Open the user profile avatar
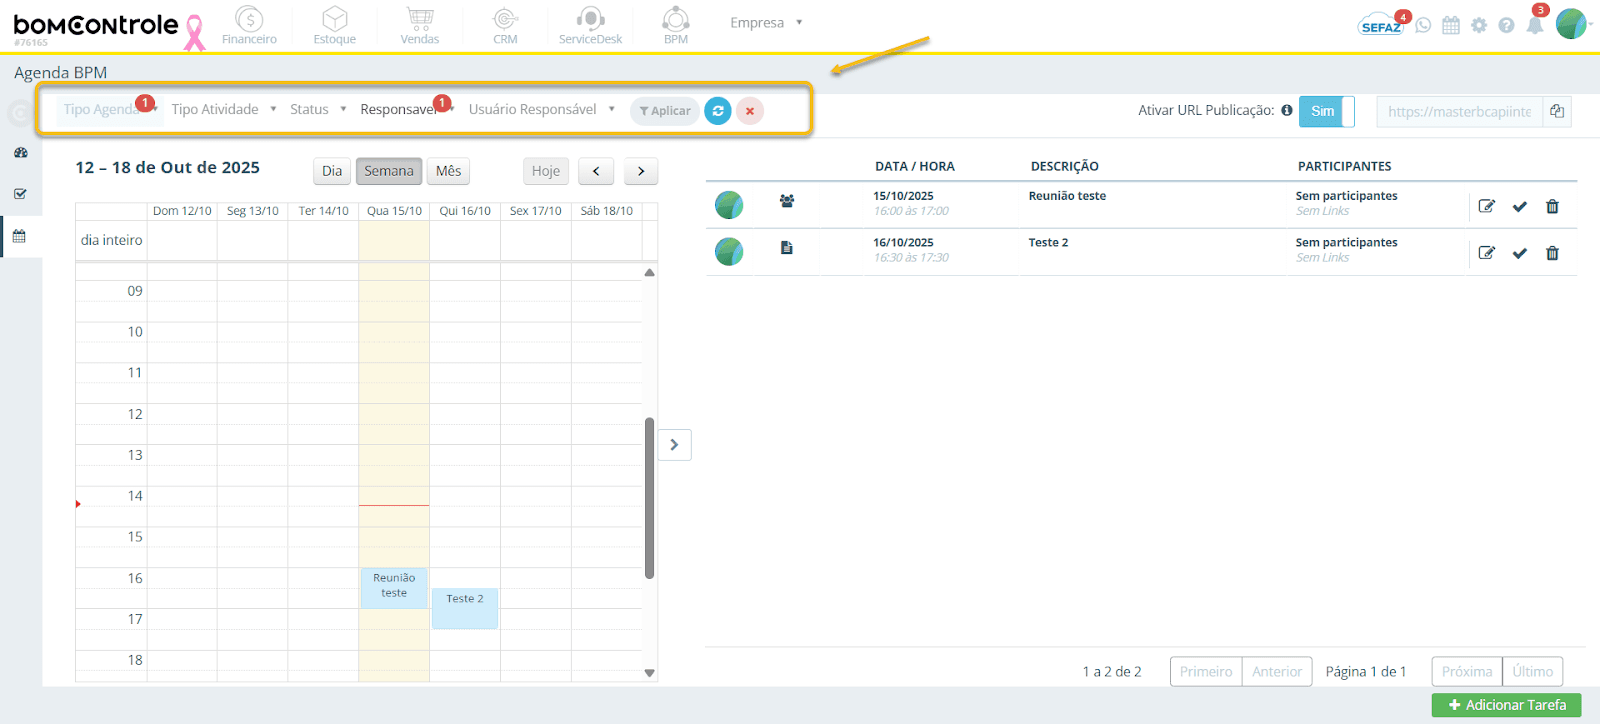This screenshot has height=724, width=1600. click(x=1572, y=24)
